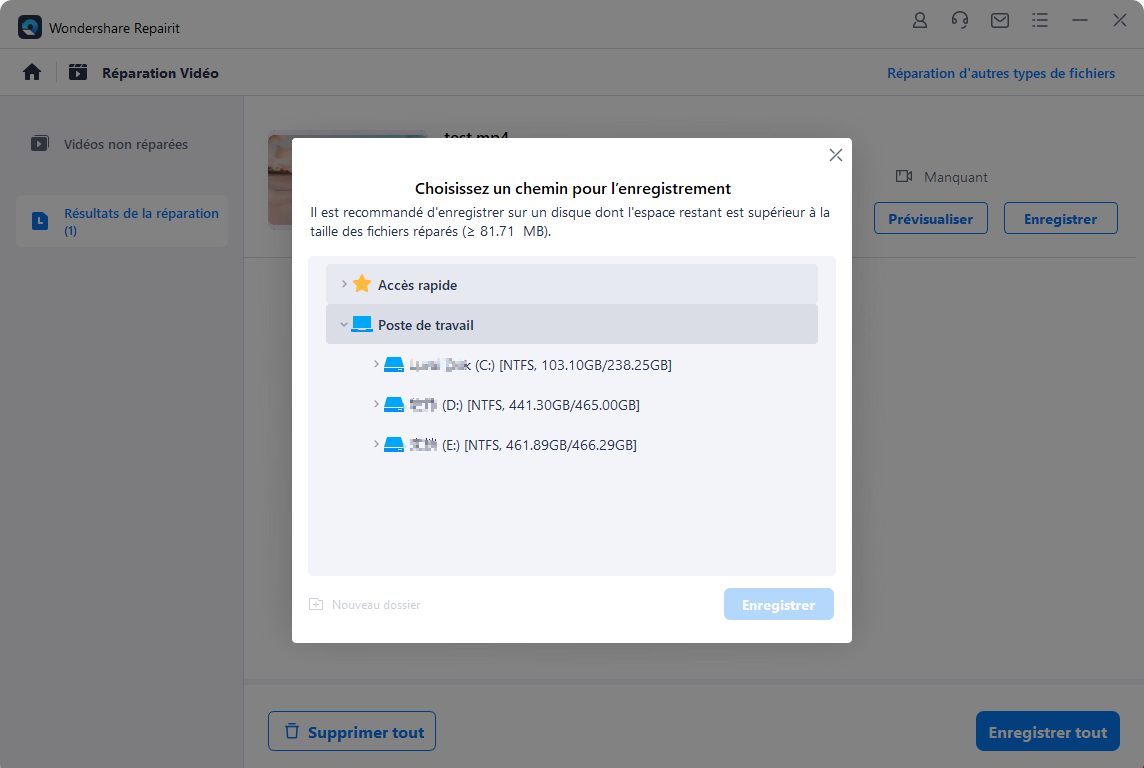
Task: Click the Wondershare Repairit title text
Action: (114, 28)
